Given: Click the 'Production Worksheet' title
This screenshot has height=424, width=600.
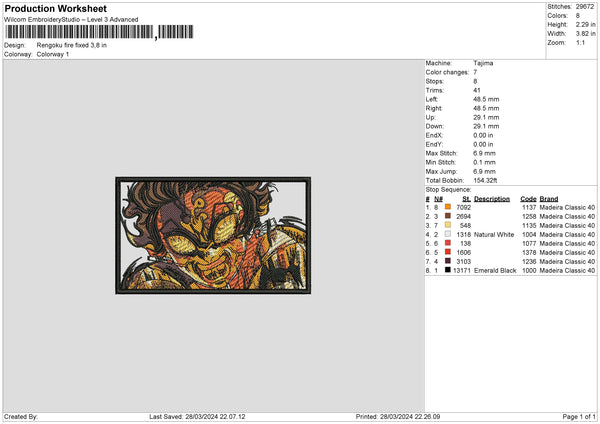Looking at the screenshot, I should (x=55, y=8).
